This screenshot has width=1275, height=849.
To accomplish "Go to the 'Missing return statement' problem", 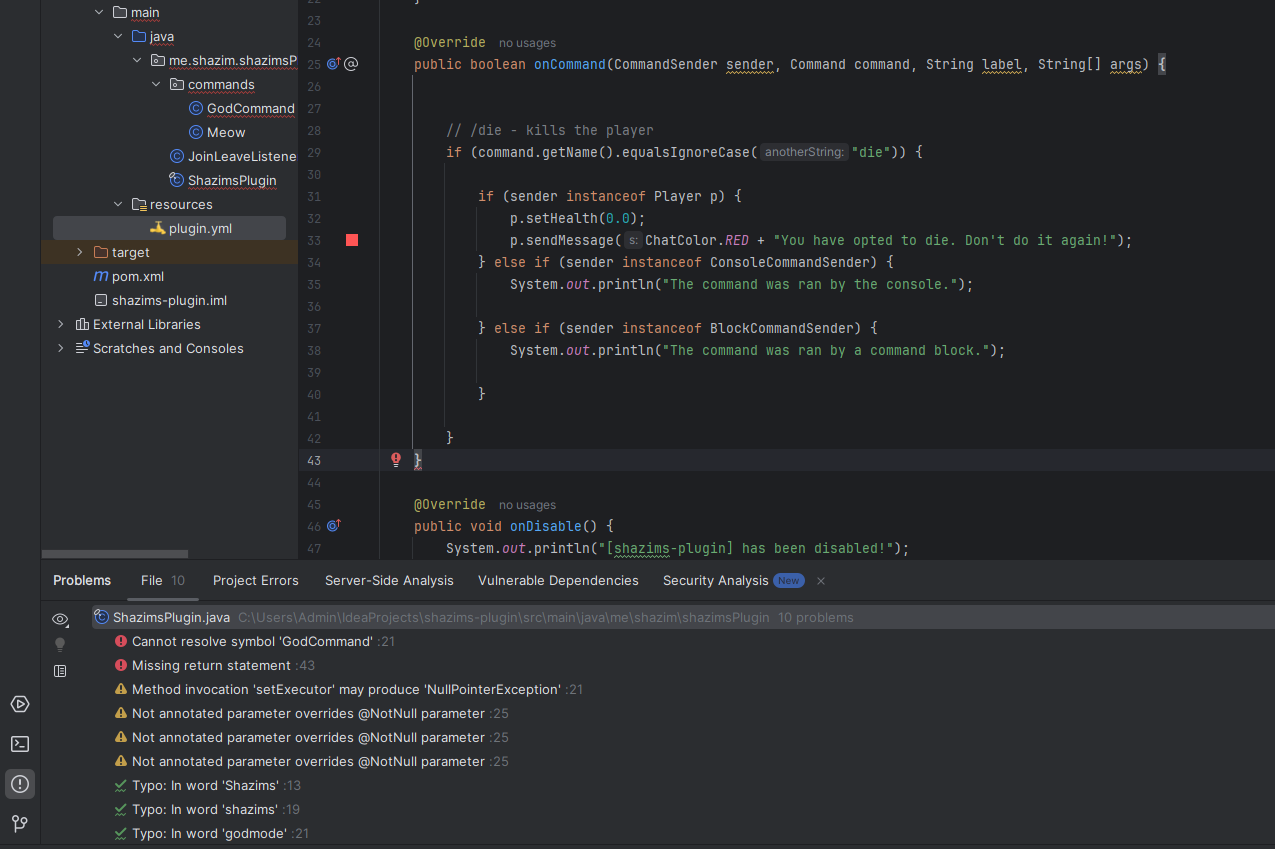I will (211, 666).
